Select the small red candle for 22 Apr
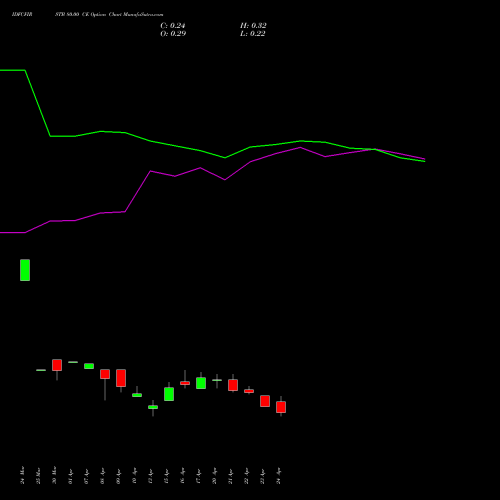This screenshot has width=500, height=500. tap(249, 391)
